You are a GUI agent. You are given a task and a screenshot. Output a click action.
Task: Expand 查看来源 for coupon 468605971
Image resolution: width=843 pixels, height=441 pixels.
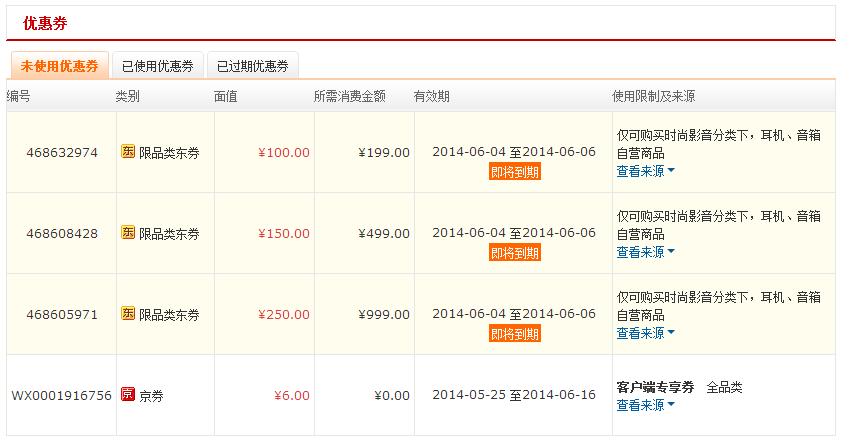click(645, 333)
